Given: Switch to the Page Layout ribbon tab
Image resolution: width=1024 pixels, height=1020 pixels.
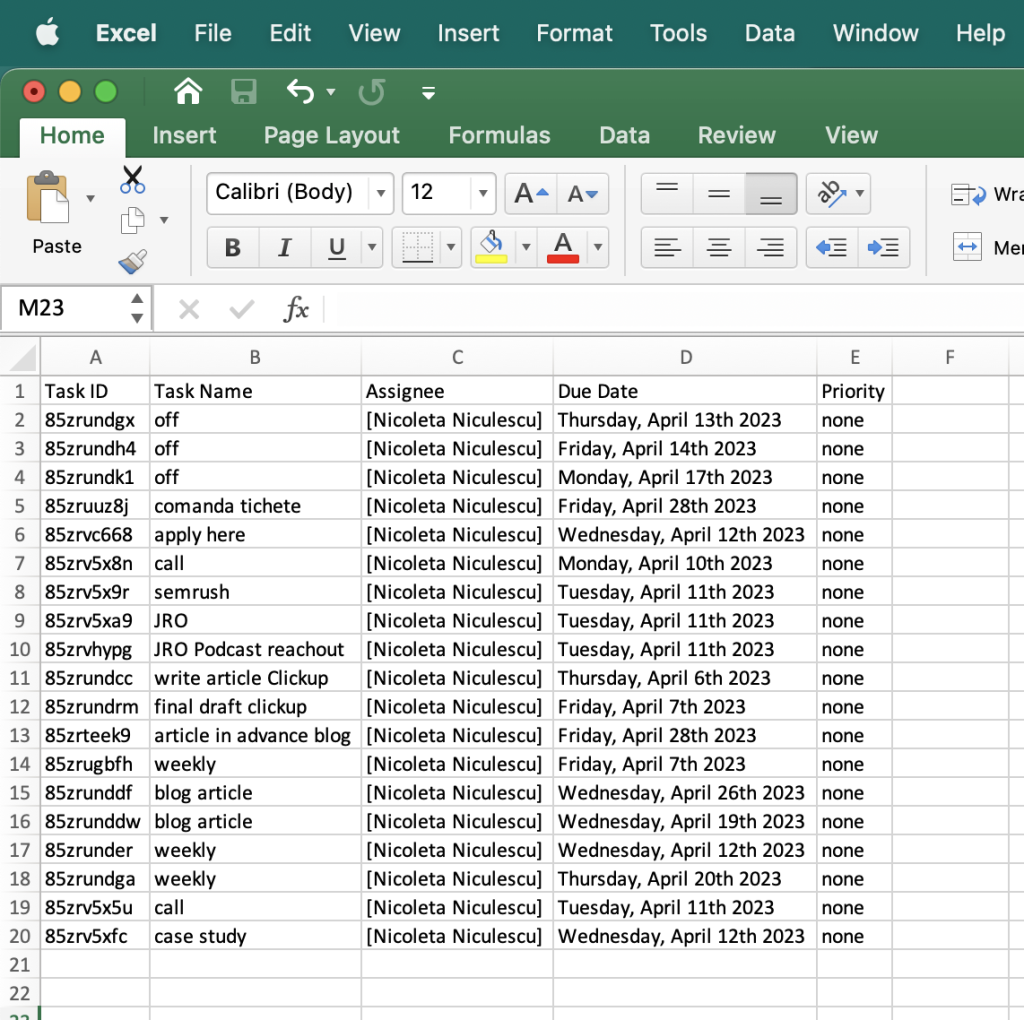Looking at the screenshot, I should 332,135.
